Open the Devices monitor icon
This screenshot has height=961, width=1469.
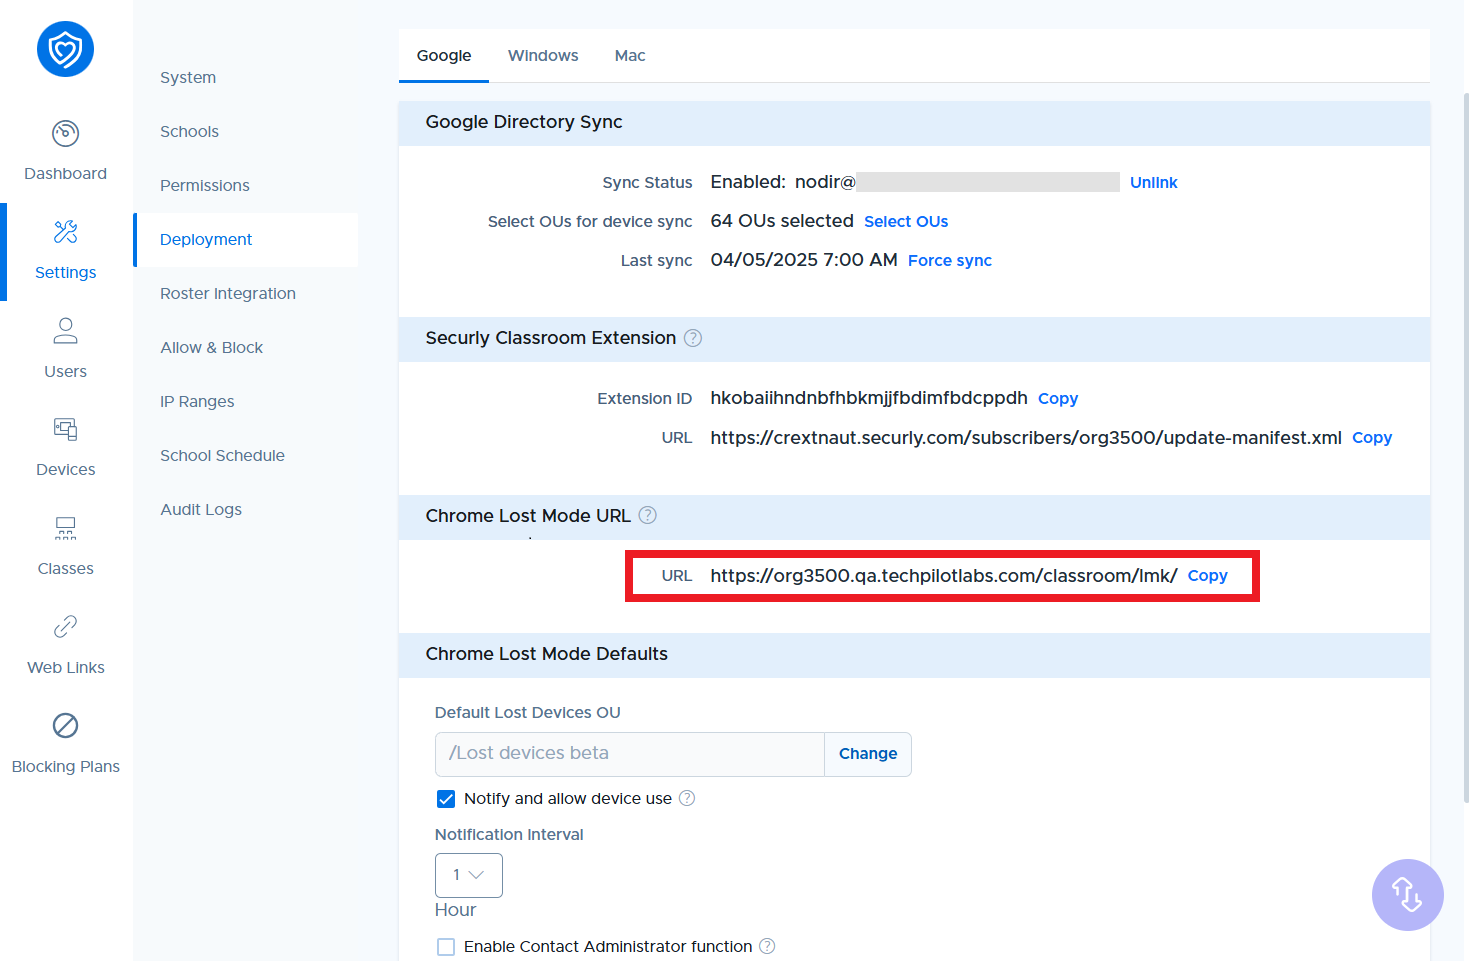(65, 429)
